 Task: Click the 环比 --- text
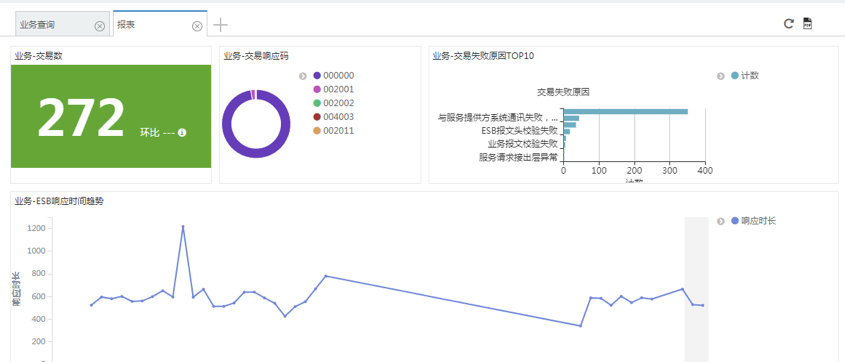(x=157, y=133)
